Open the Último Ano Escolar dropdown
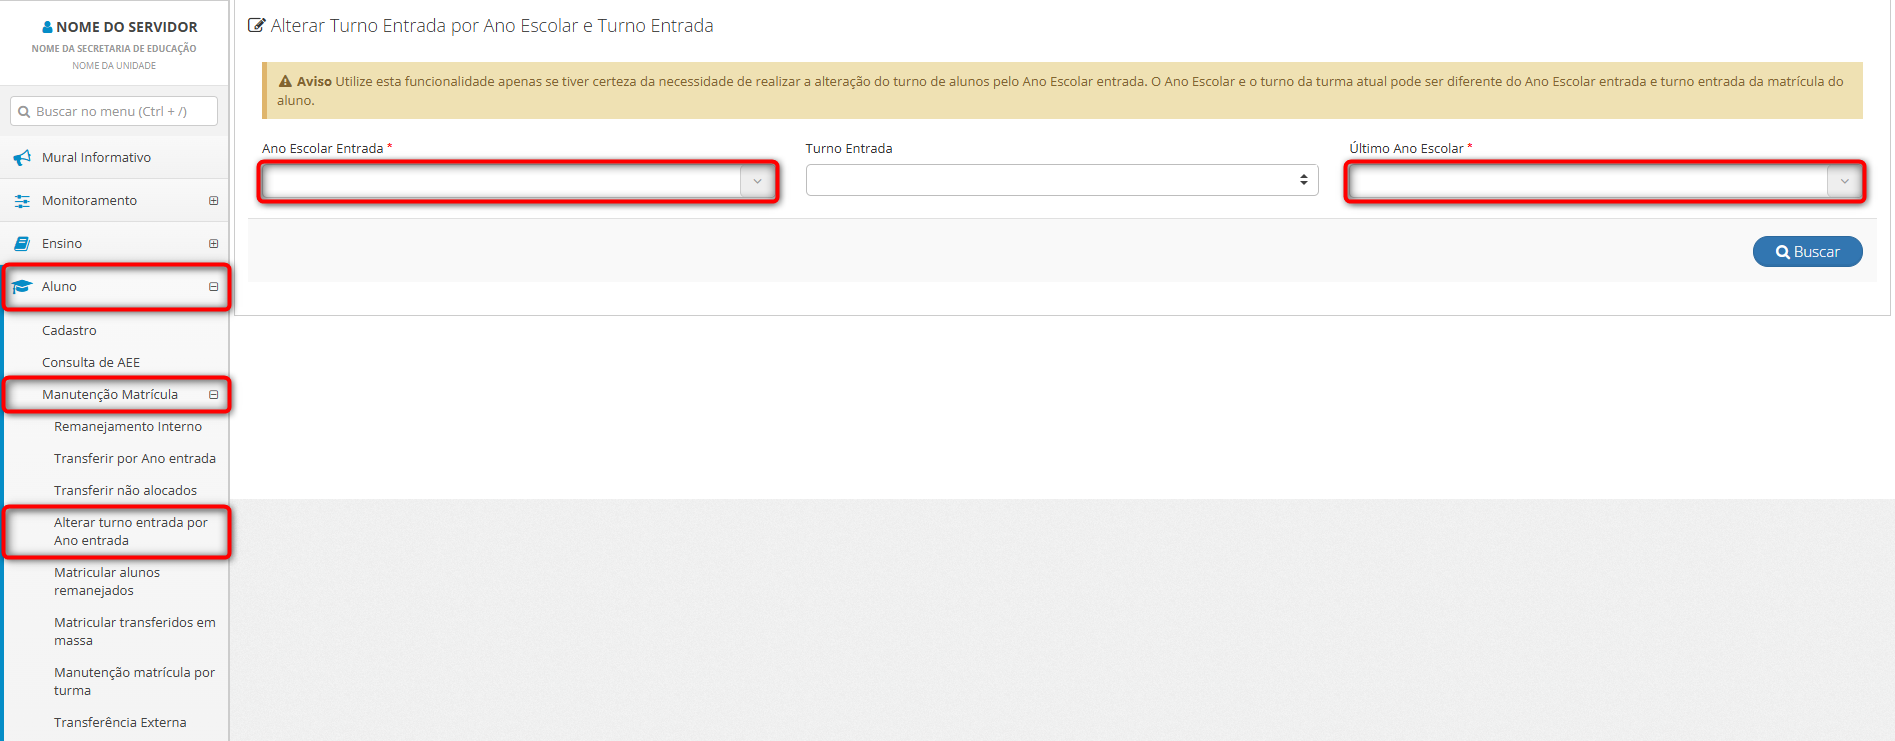1895x741 pixels. click(x=1604, y=181)
